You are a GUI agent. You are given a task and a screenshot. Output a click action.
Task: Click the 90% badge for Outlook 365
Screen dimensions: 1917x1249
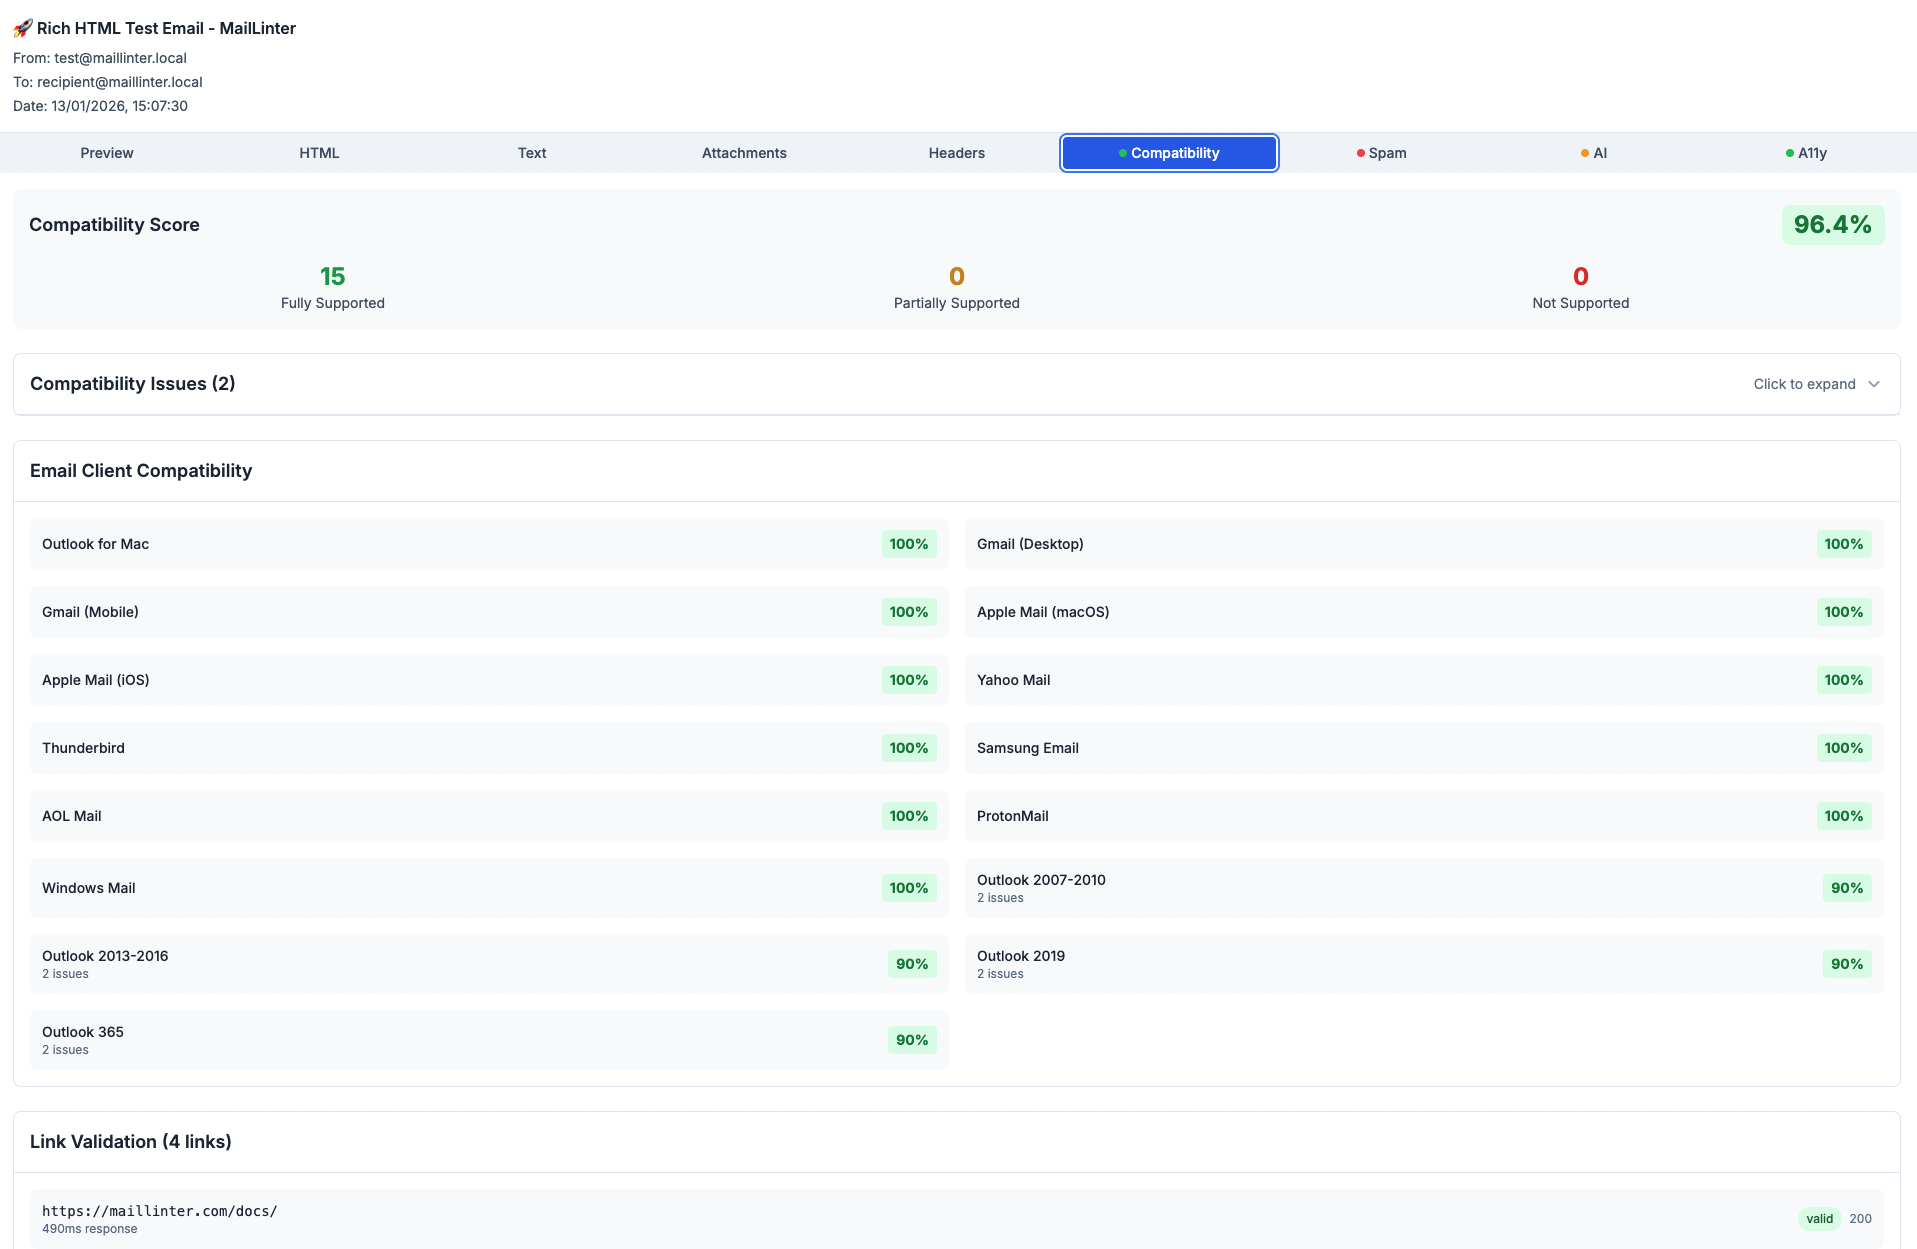coord(911,1040)
